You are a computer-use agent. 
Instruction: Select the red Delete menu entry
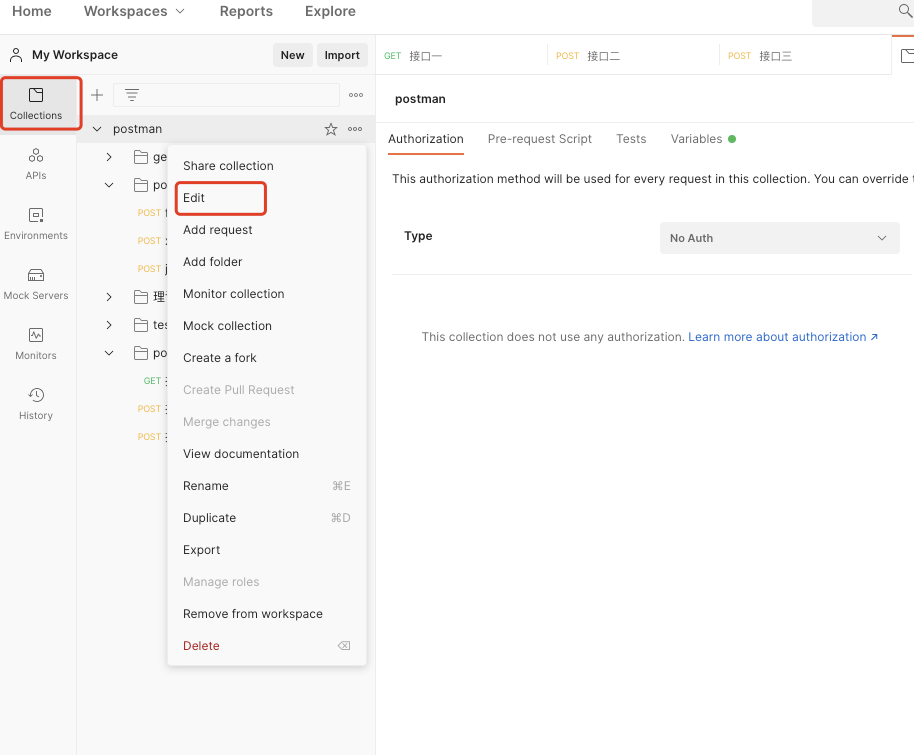tap(267, 646)
